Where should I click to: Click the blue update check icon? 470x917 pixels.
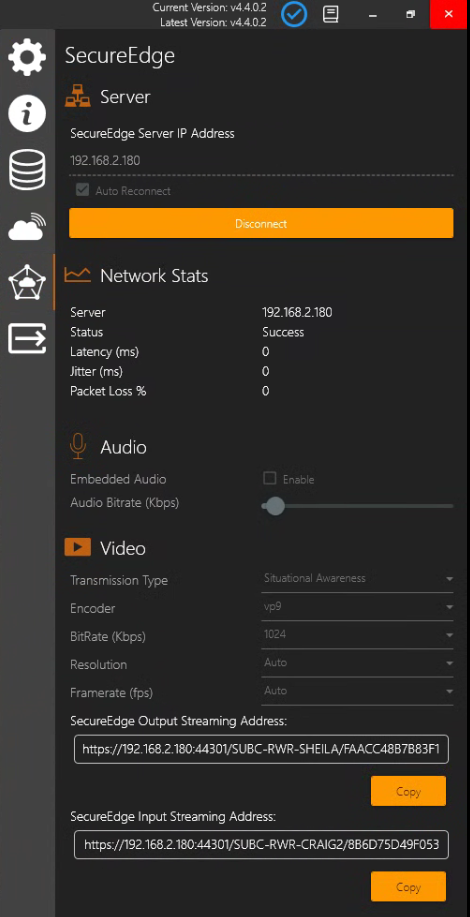pyautogui.click(x=294, y=14)
